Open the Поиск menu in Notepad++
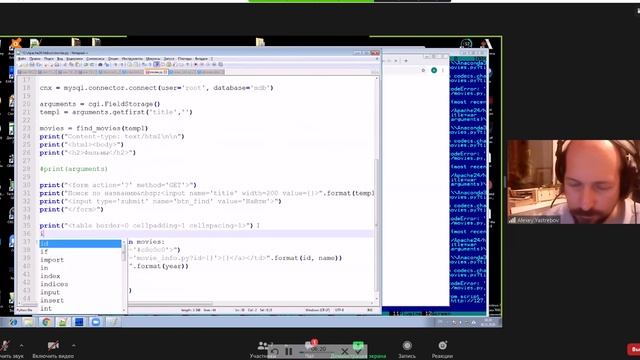The height and width of the screenshot is (360, 640). click(49, 59)
